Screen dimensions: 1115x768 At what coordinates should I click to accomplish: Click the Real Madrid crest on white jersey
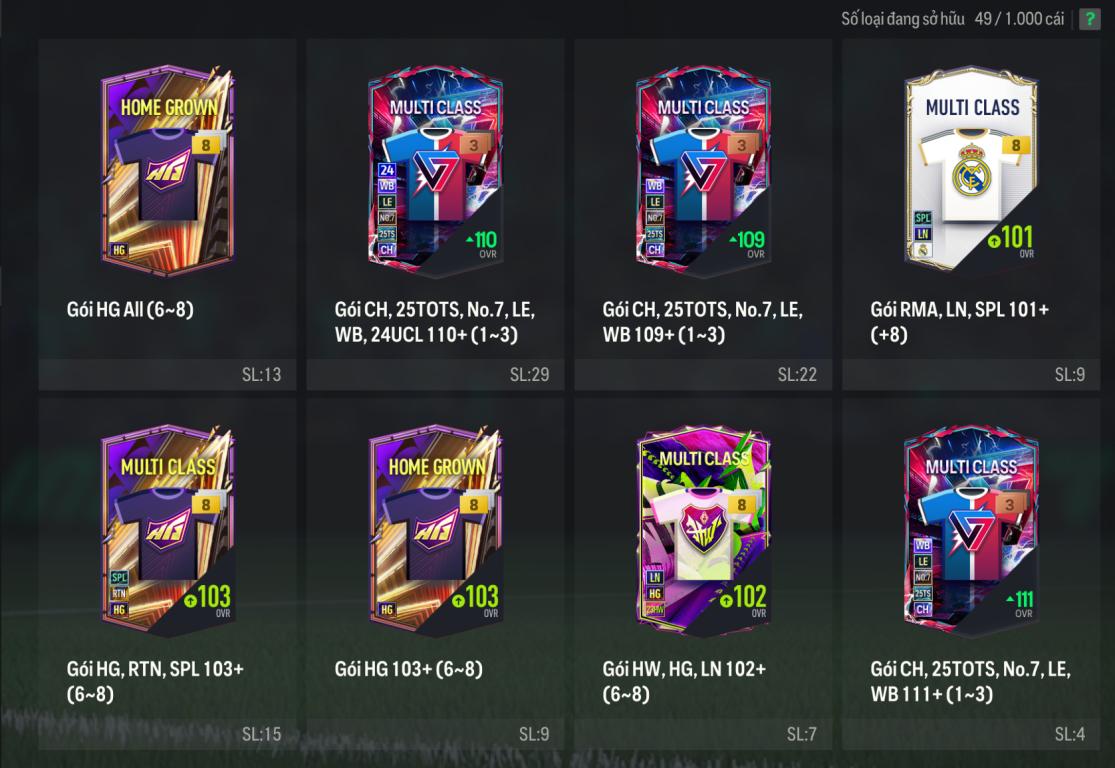point(971,171)
